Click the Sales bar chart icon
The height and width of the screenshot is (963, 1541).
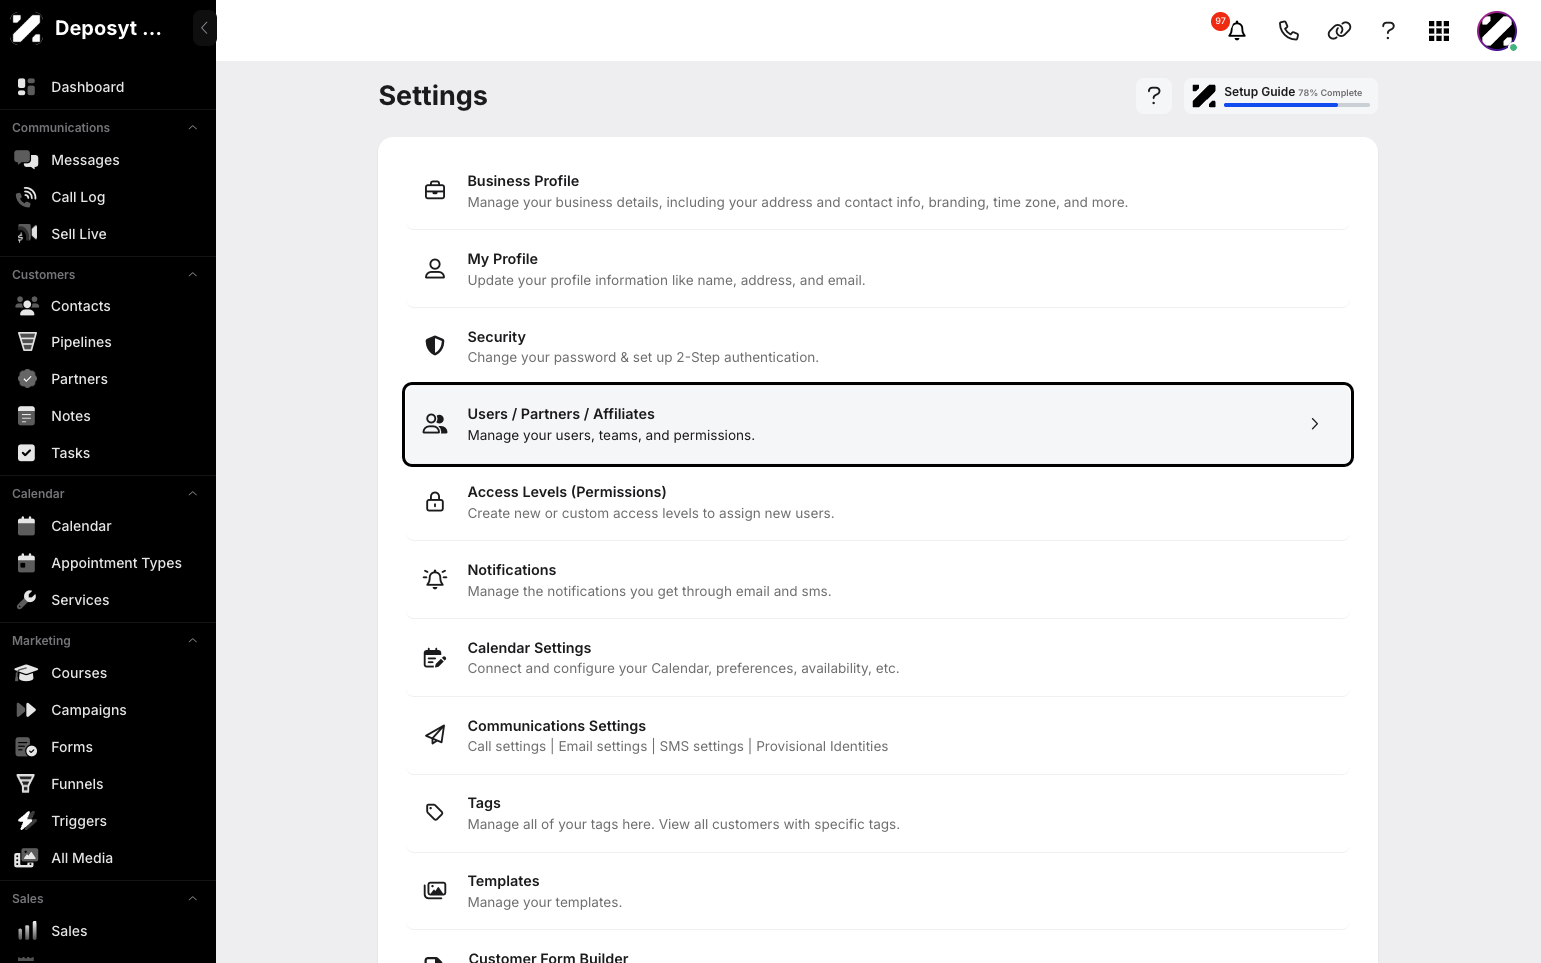coord(27,931)
